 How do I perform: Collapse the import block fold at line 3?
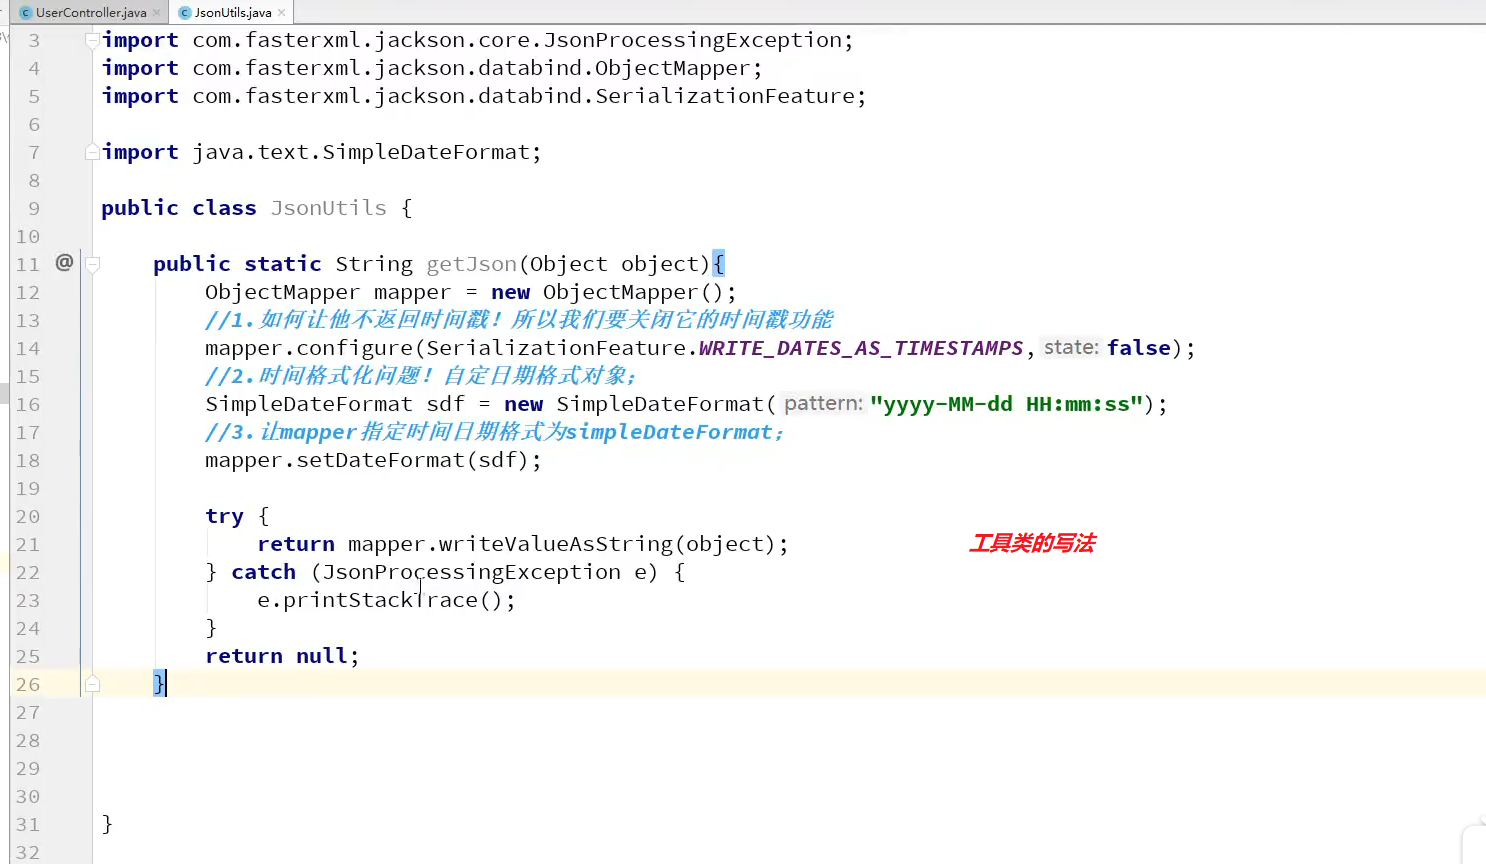[92, 40]
